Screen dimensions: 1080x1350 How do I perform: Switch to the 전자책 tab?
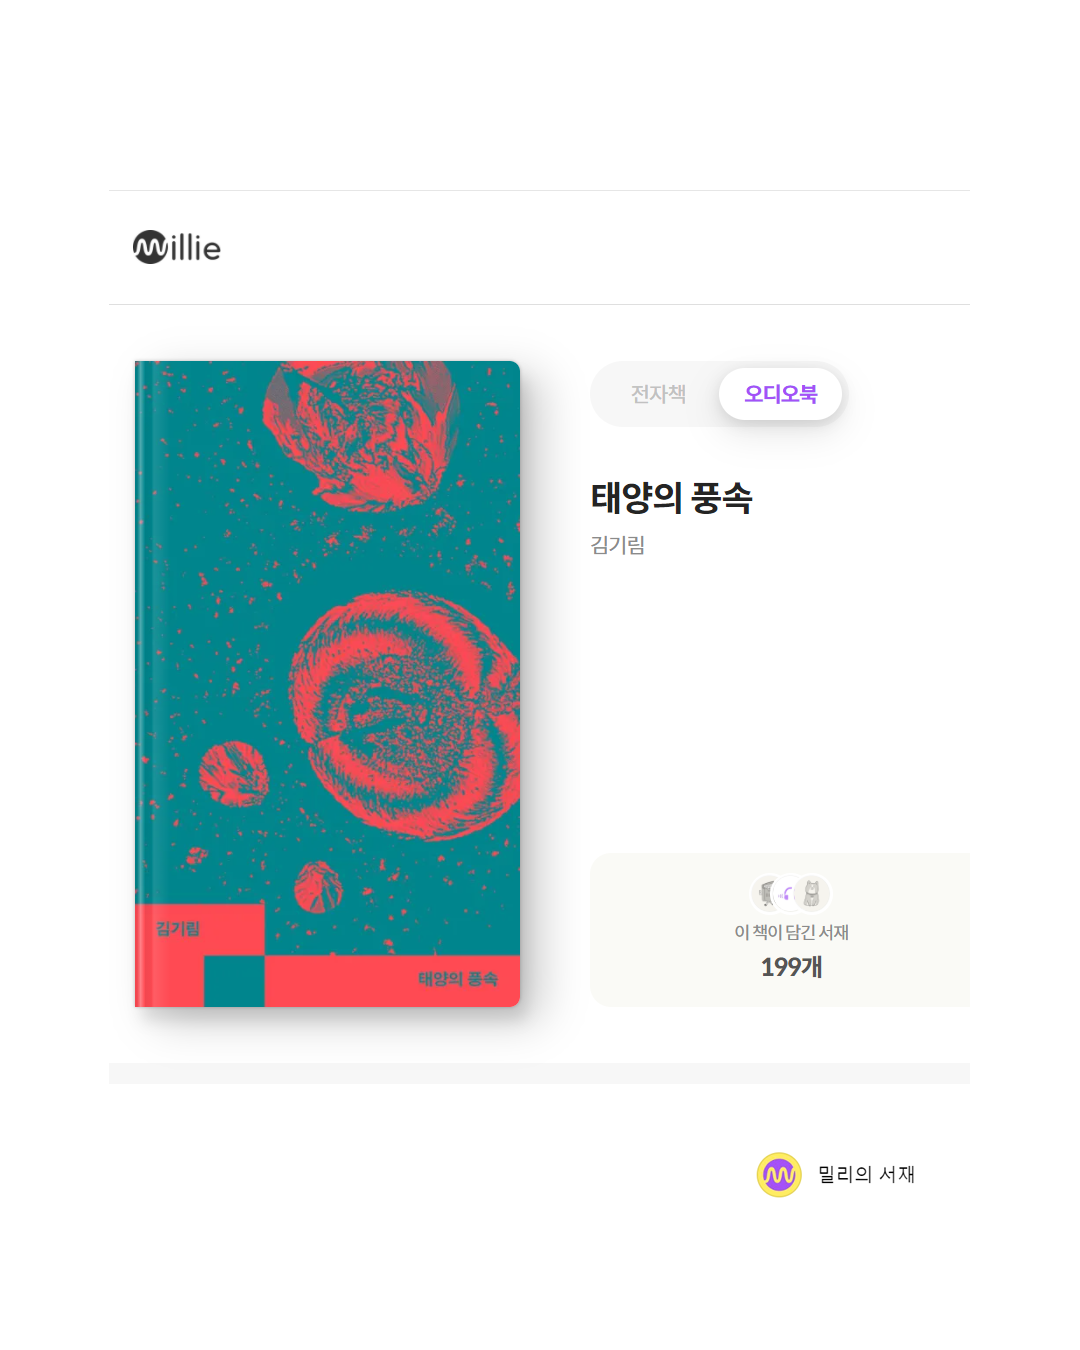[x=658, y=394]
